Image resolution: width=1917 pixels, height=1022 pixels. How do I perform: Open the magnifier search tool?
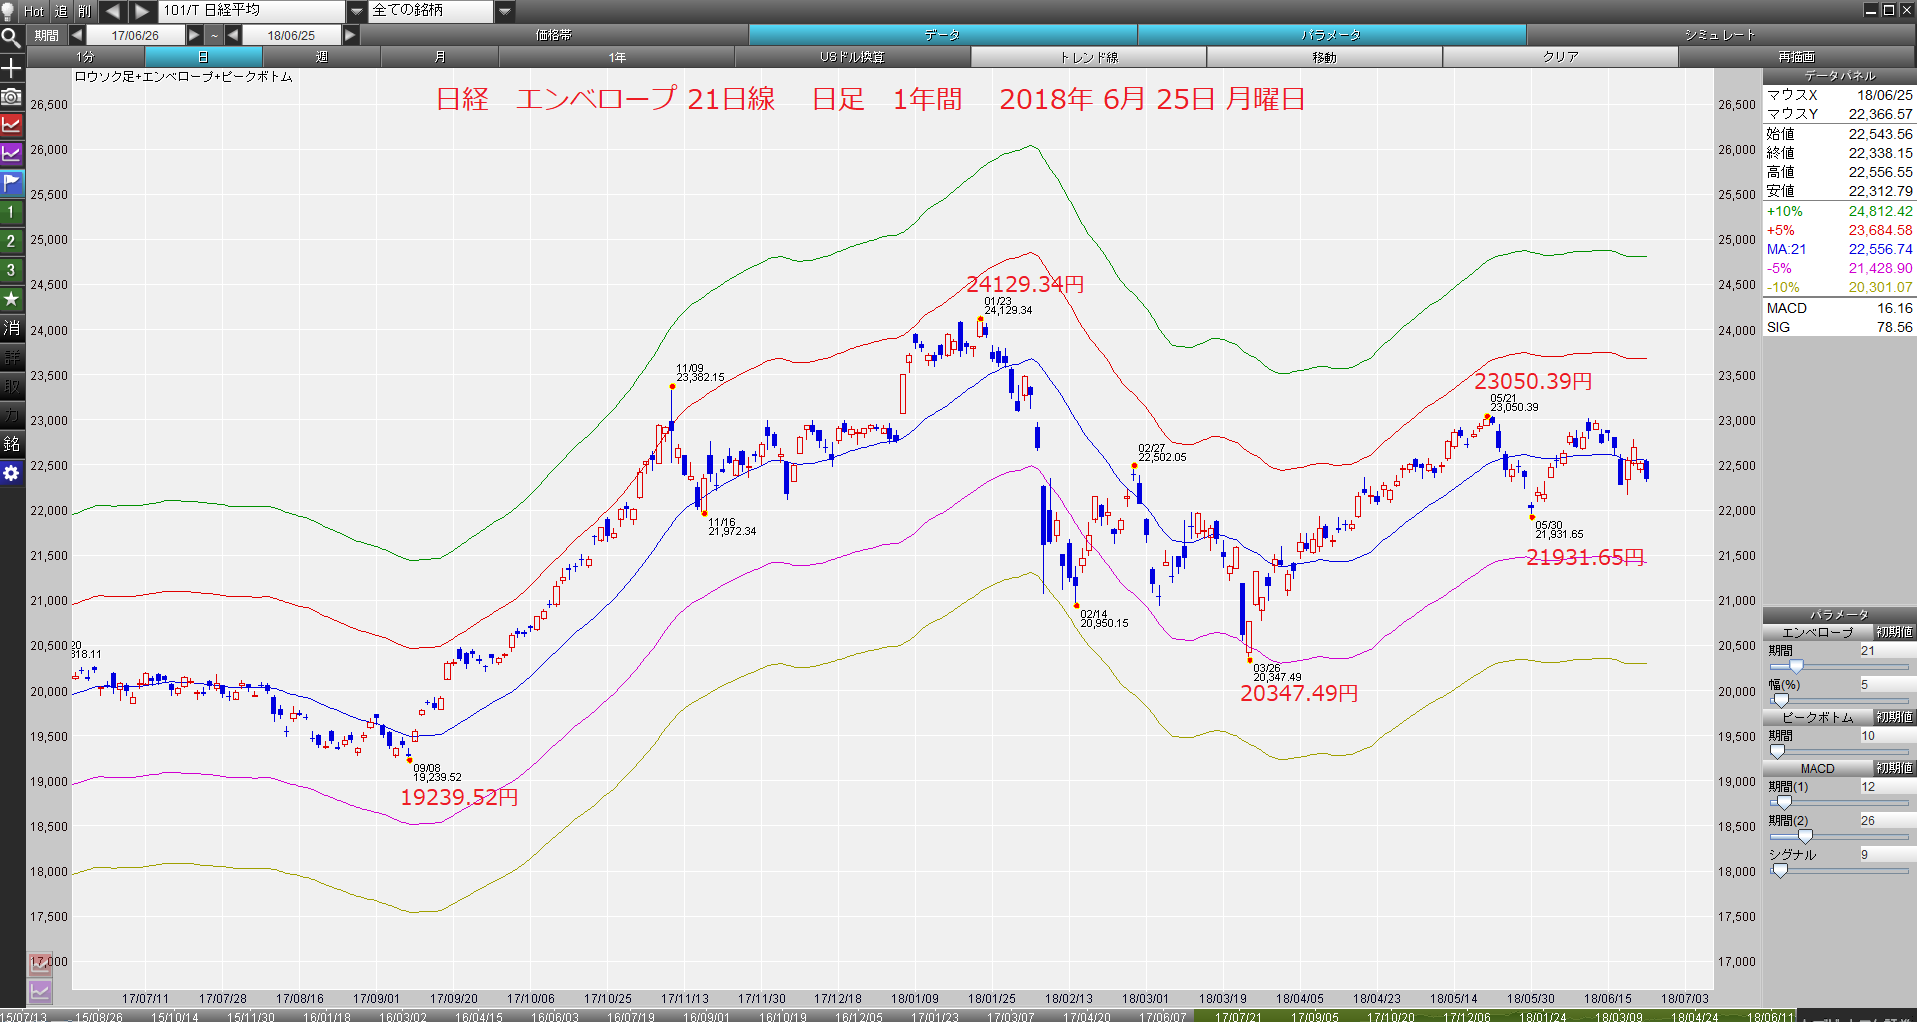click(11, 38)
